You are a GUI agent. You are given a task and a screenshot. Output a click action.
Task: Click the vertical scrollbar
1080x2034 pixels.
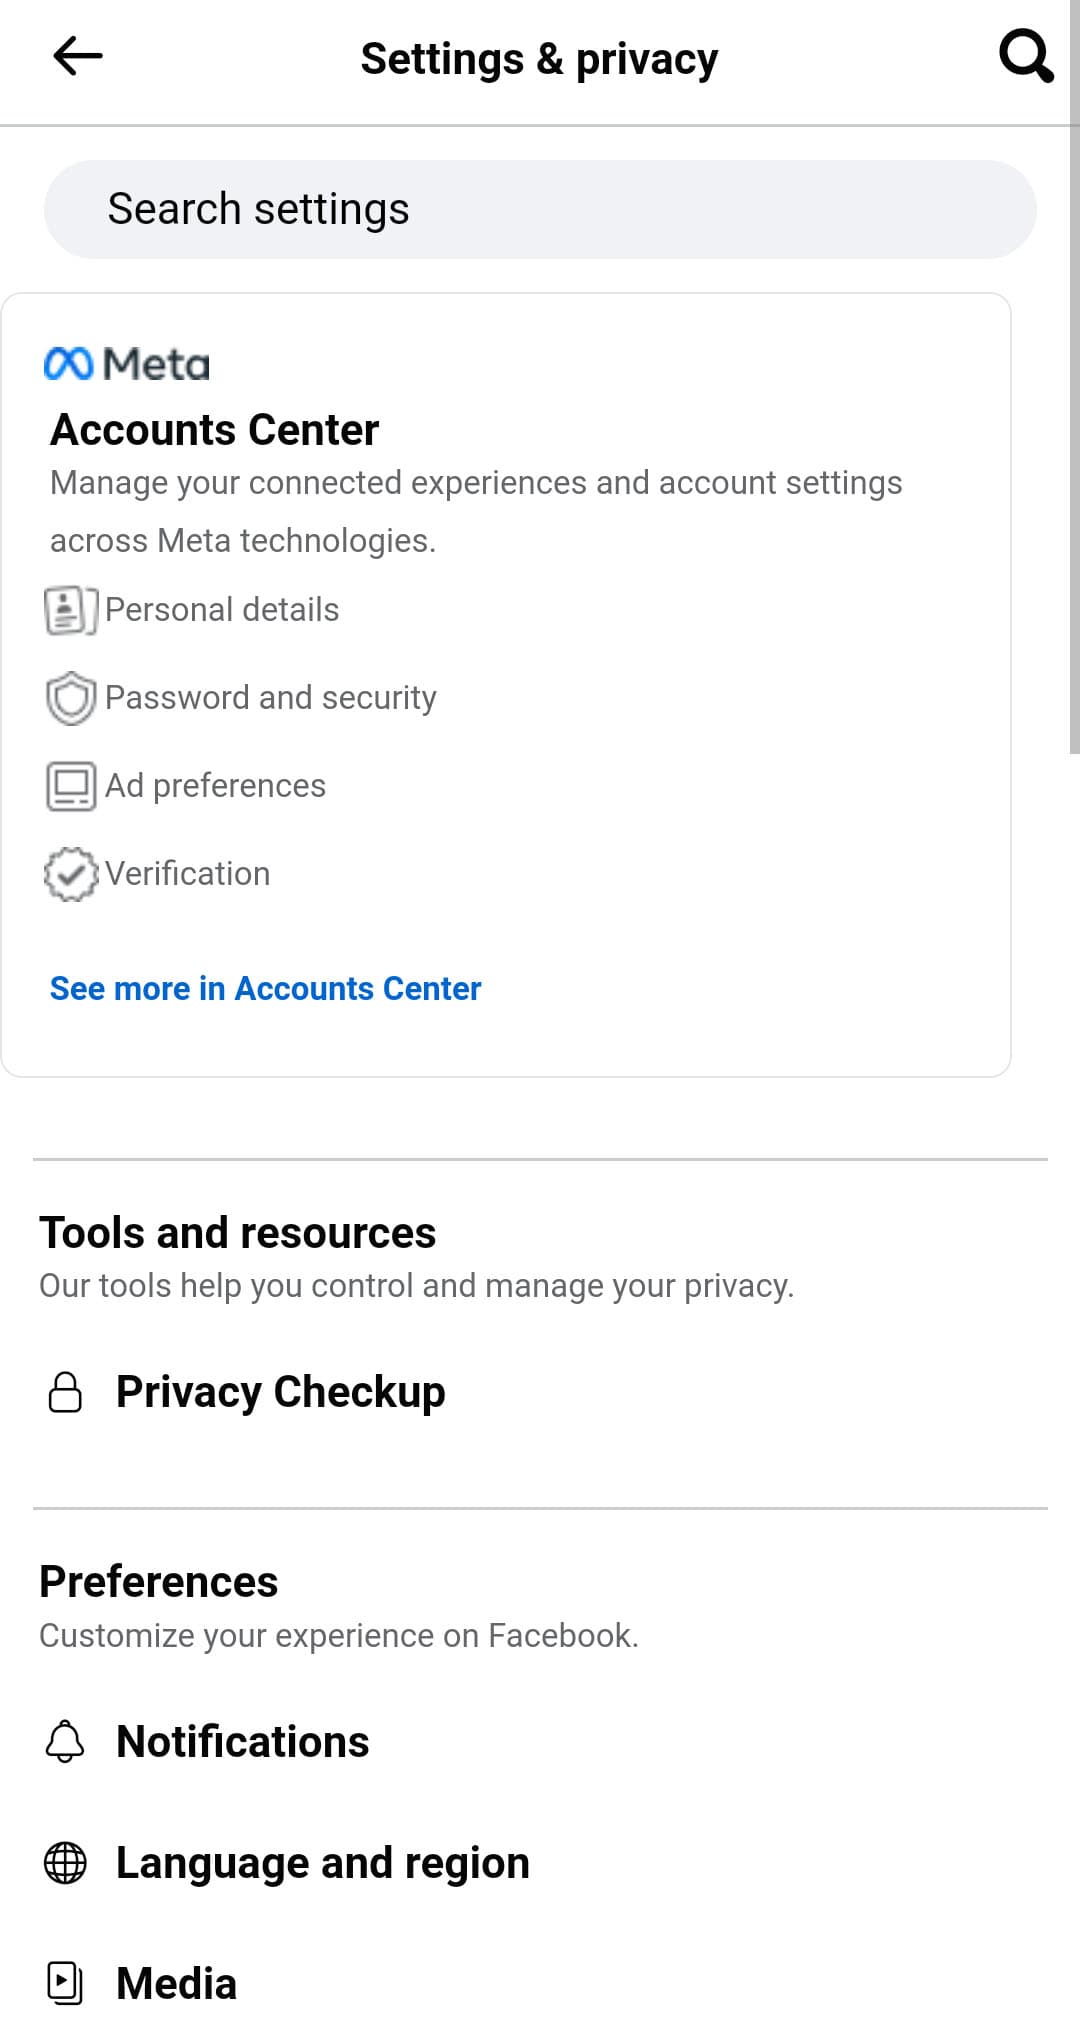1074,400
